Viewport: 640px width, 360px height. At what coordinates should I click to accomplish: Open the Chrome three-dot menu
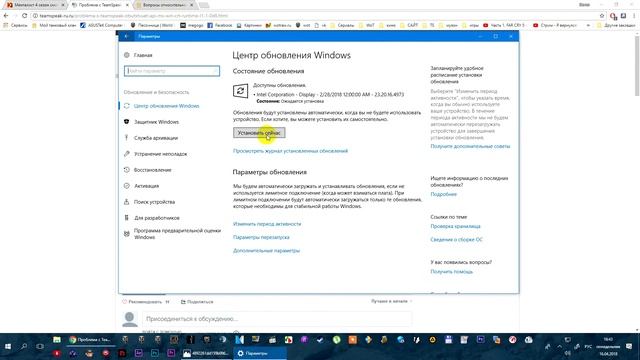tap(634, 16)
